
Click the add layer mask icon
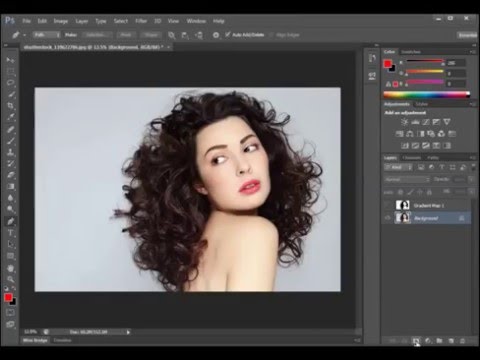click(x=416, y=341)
